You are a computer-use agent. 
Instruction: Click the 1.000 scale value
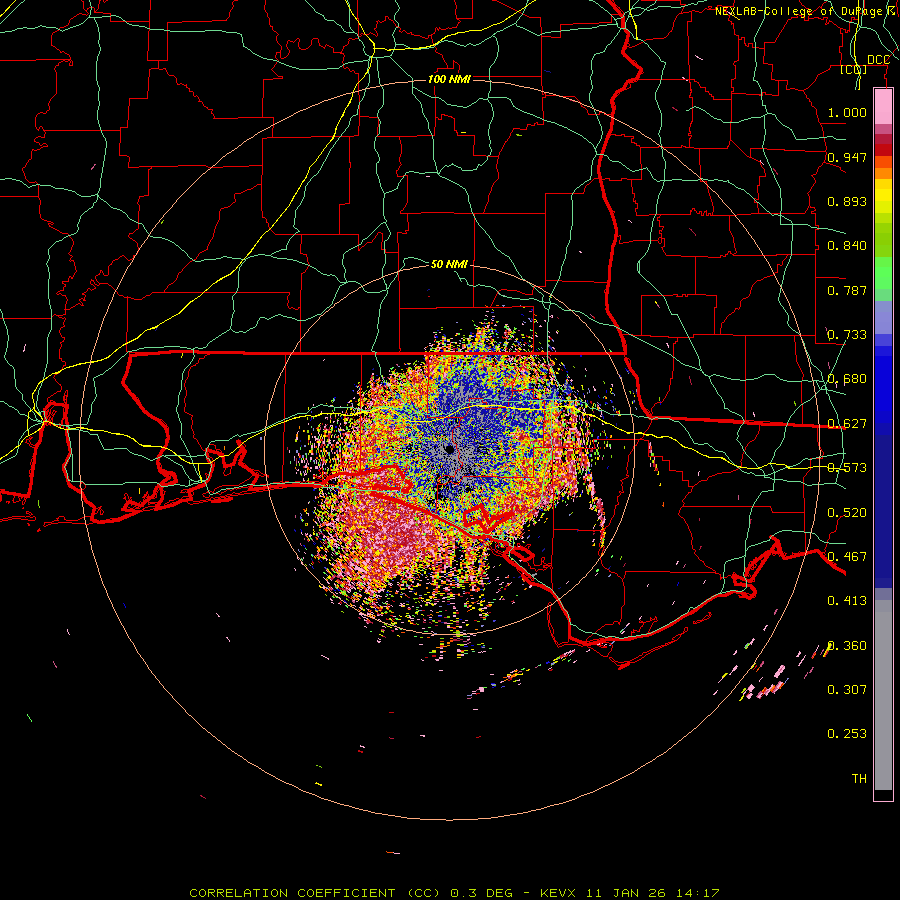pos(847,112)
